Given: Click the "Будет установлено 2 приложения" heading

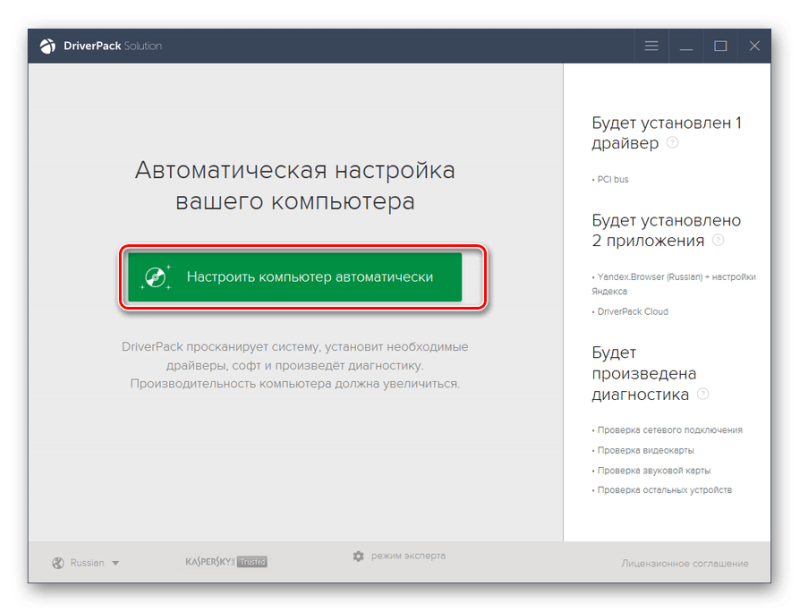Looking at the screenshot, I should pyautogui.click(x=666, y=231).
